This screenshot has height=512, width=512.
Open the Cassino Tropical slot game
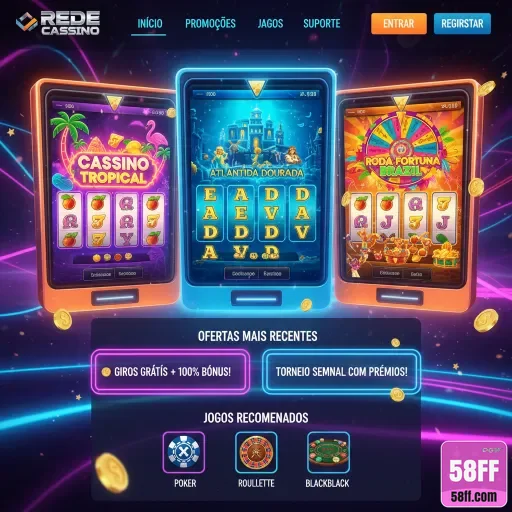[x=108, y=195]
